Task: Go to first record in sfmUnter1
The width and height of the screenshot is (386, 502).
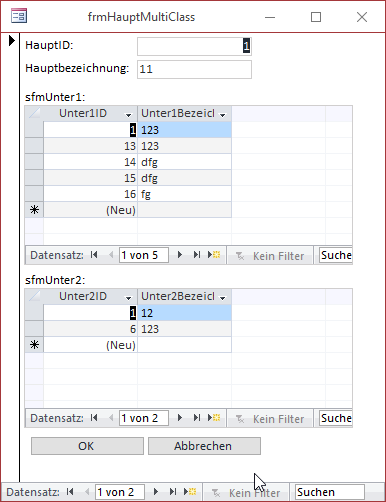Action: pyautogui.click(x=94, y=255)
